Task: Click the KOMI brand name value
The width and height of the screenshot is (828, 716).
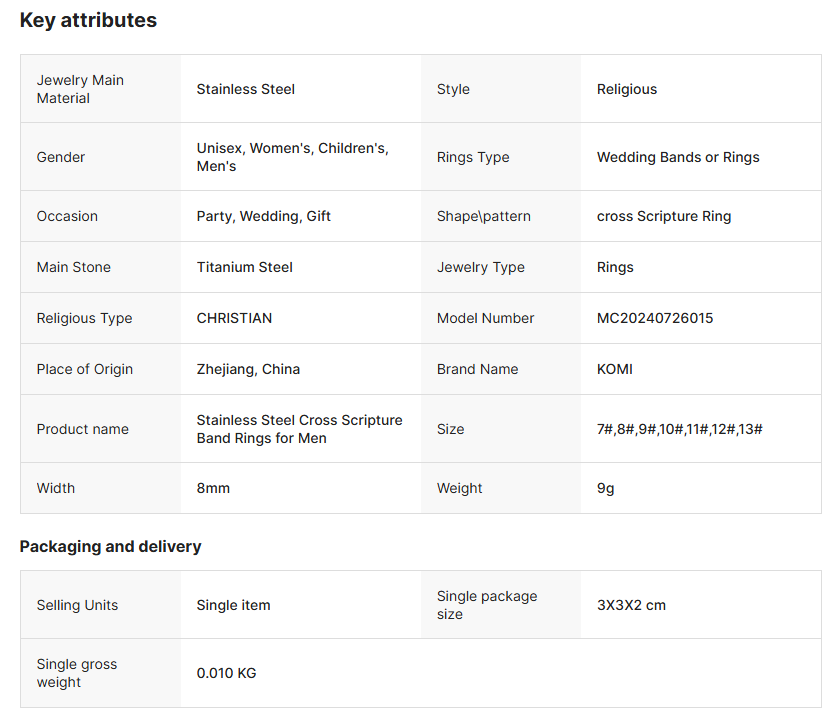Action: tap(614, 369)
